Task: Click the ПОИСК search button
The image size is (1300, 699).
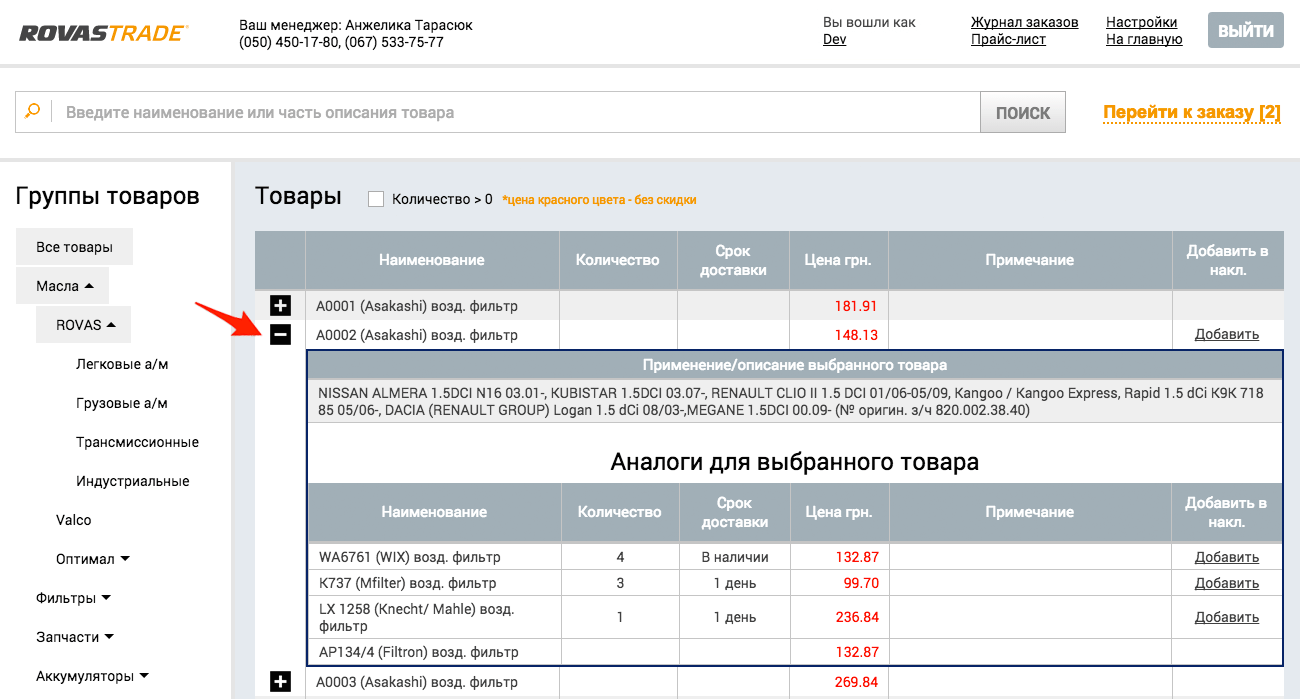Action: 1023,113
